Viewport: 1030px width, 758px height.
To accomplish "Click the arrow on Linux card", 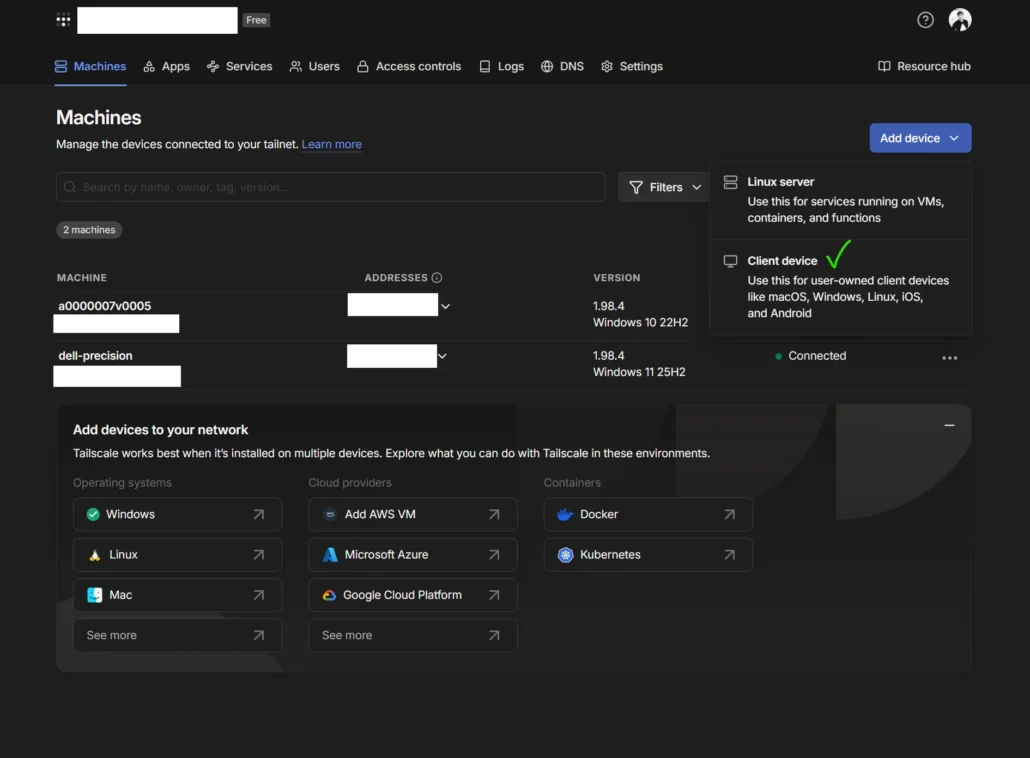I will 259,555.
